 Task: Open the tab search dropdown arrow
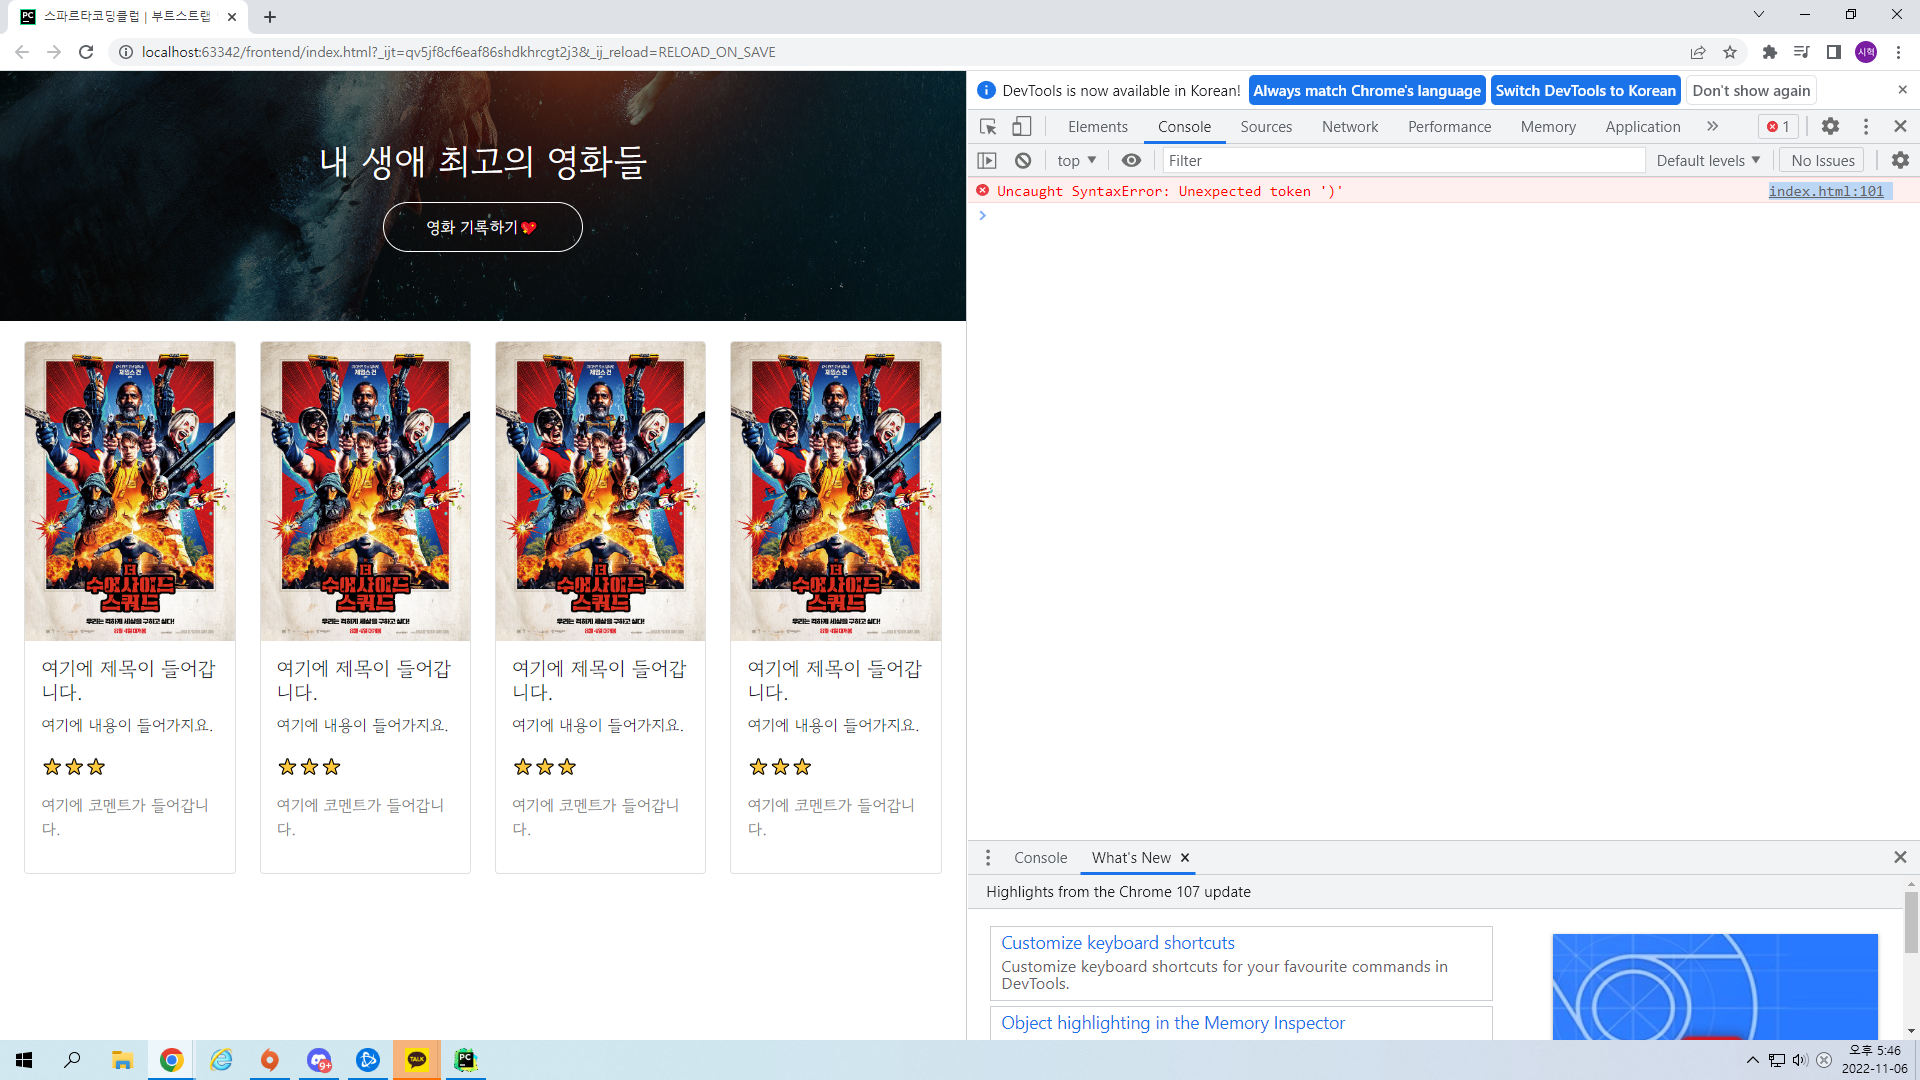tap(1759, 14)
